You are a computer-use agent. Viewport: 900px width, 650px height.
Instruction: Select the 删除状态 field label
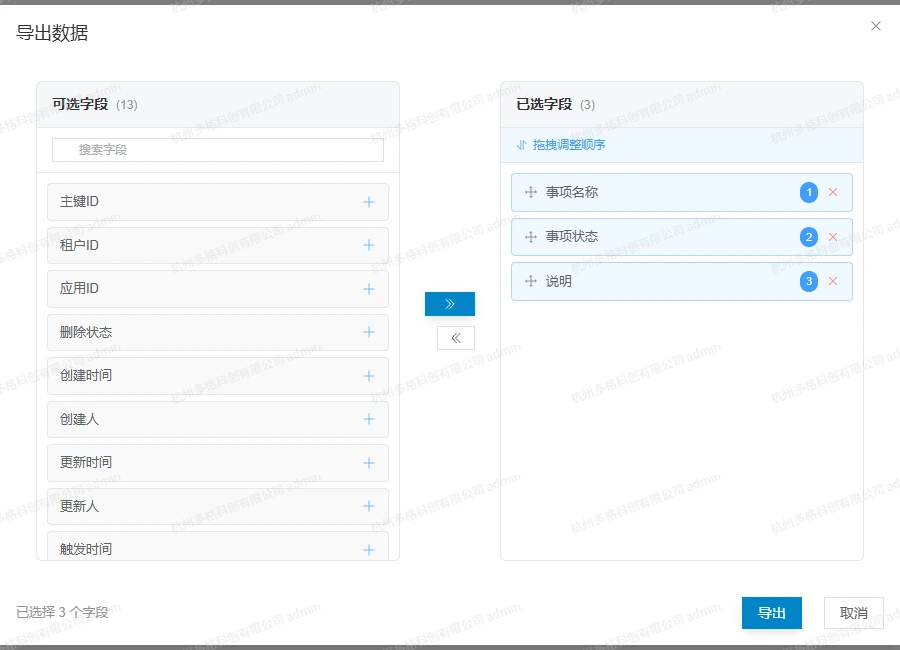pos(86,332)
